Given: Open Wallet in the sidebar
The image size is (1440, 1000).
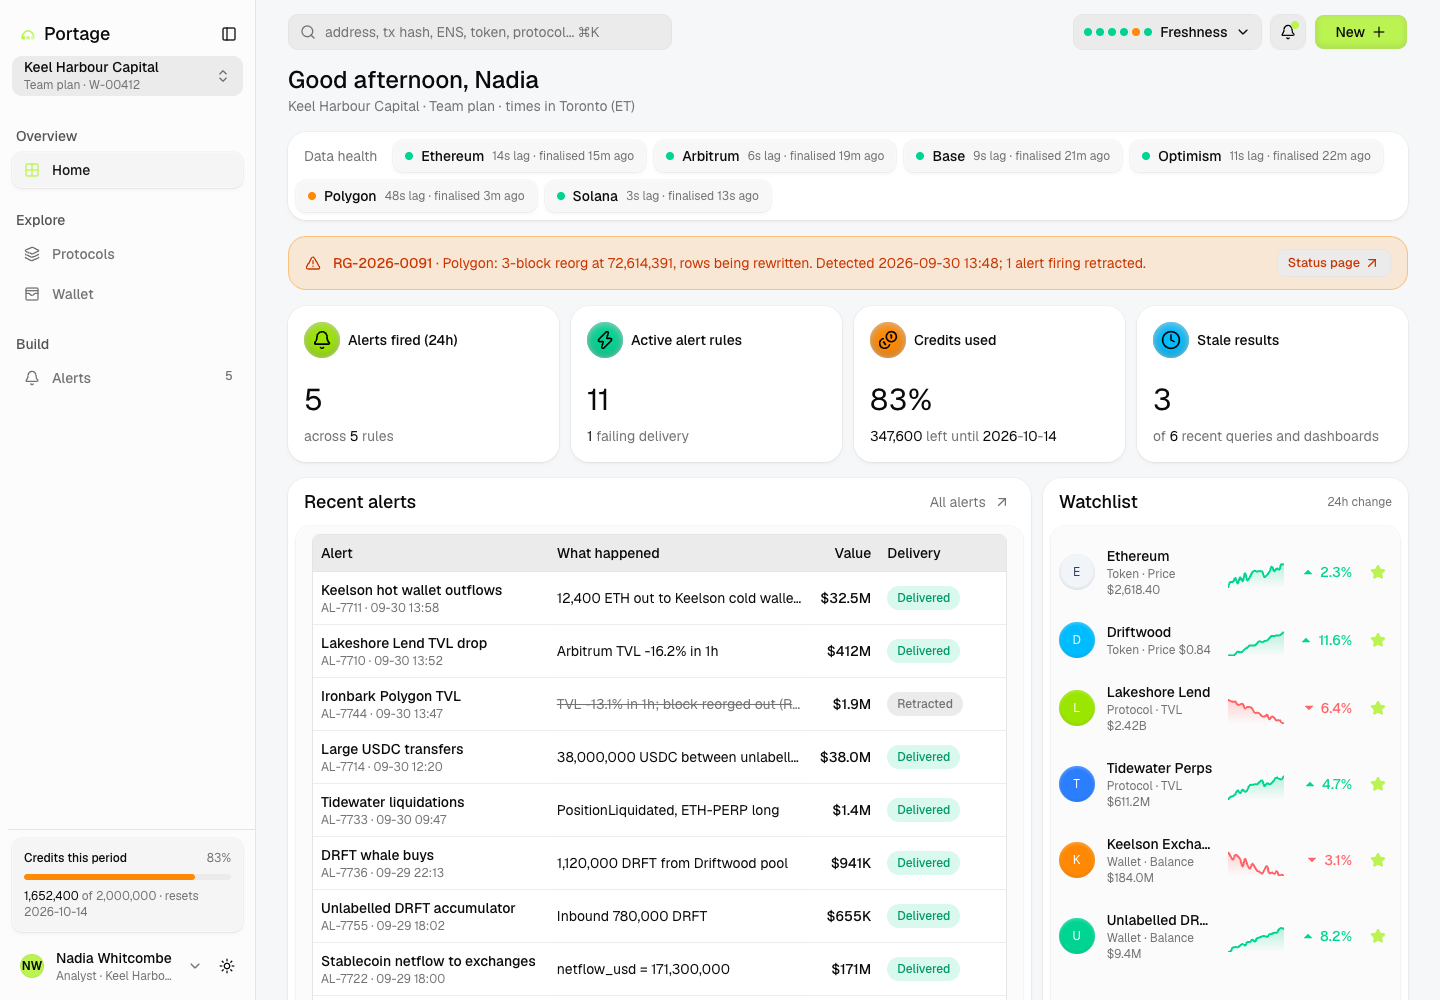Looking at the screenshot, I should [127, 294].
